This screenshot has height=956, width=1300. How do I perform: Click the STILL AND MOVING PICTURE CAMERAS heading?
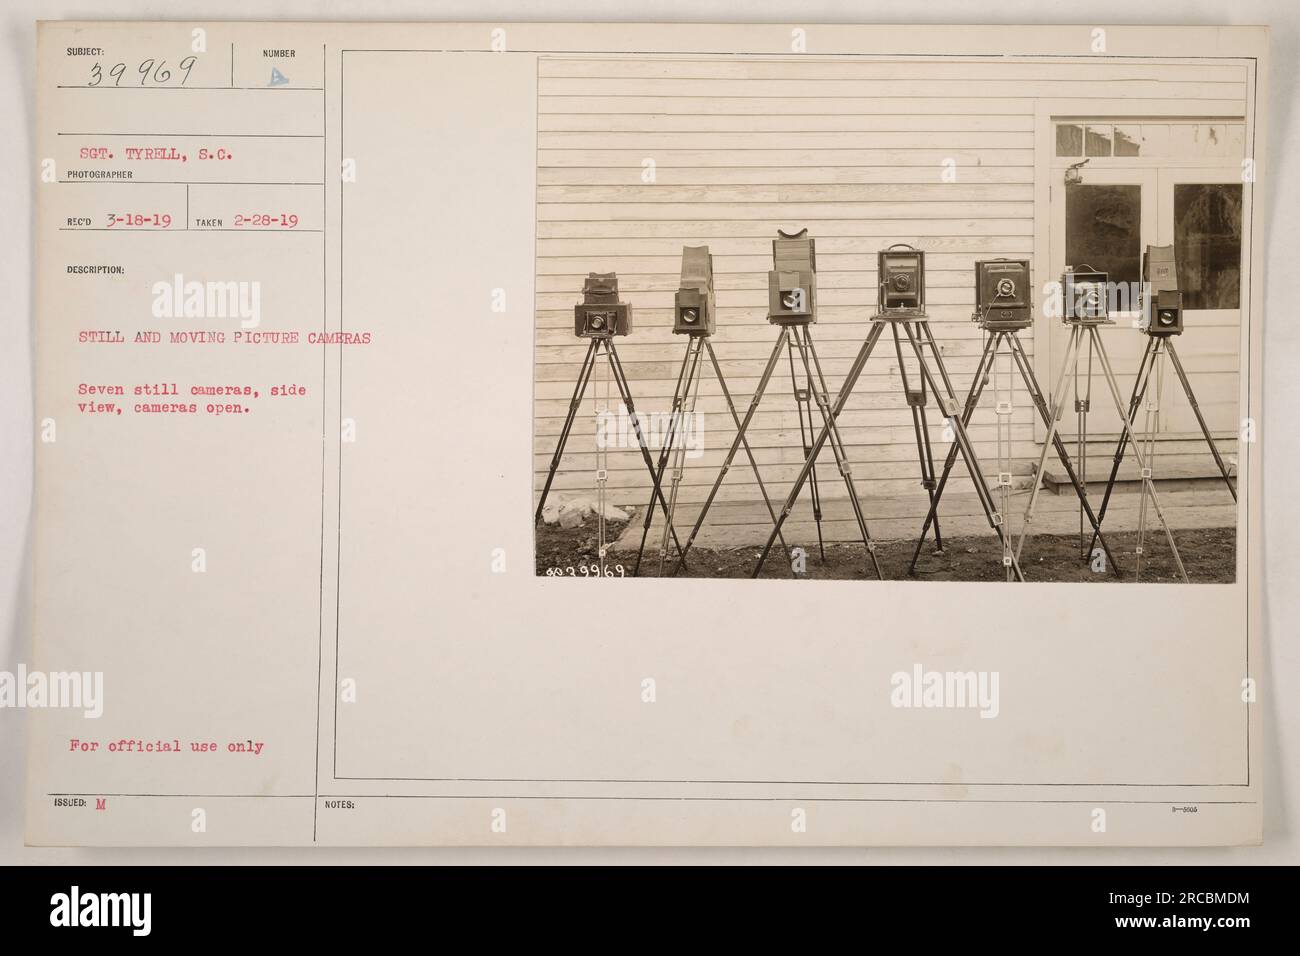point(225,338)
